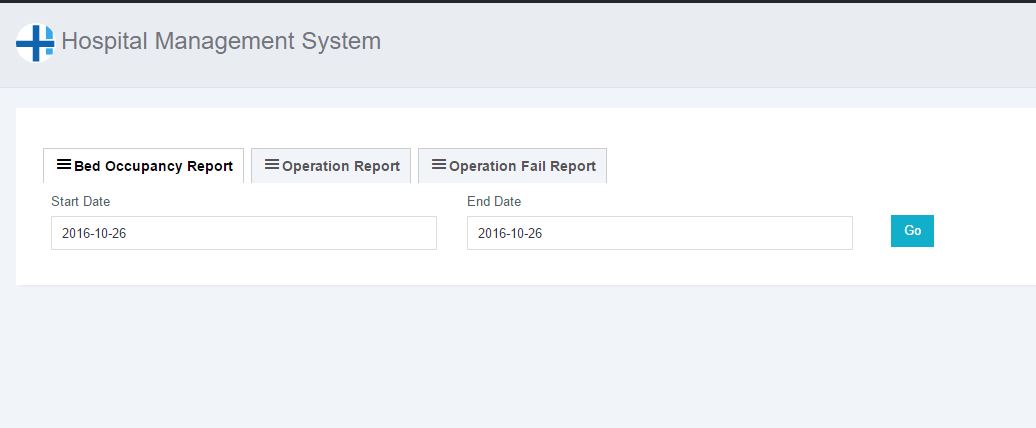Image resolution: width=1036 pixels, height=428 pixels.
Task: Focus the Start Date input field
Action: click(x=243, y=233)
